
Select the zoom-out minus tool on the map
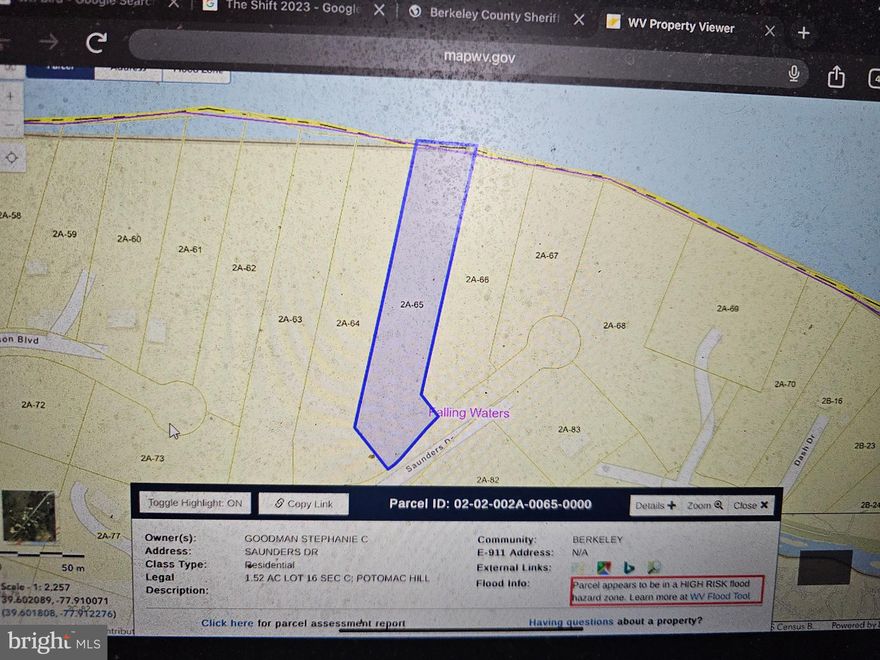click(x=10, y=124)
